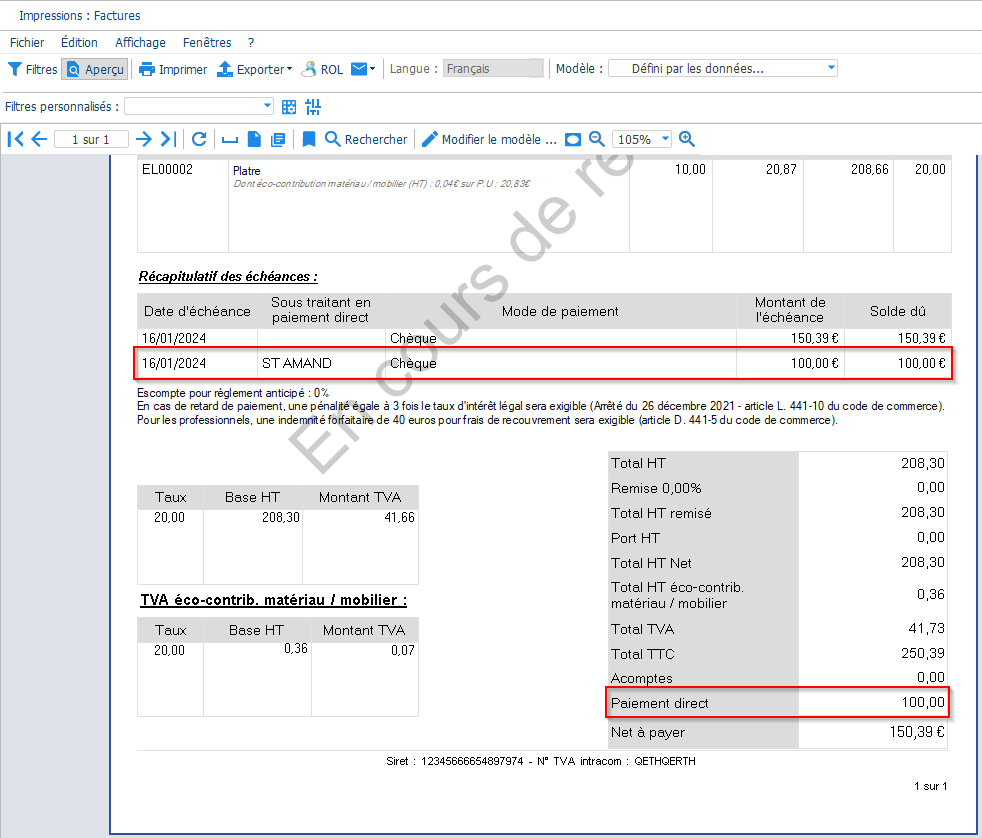Click the page number field '1 sur 1'

click(91, 139)
